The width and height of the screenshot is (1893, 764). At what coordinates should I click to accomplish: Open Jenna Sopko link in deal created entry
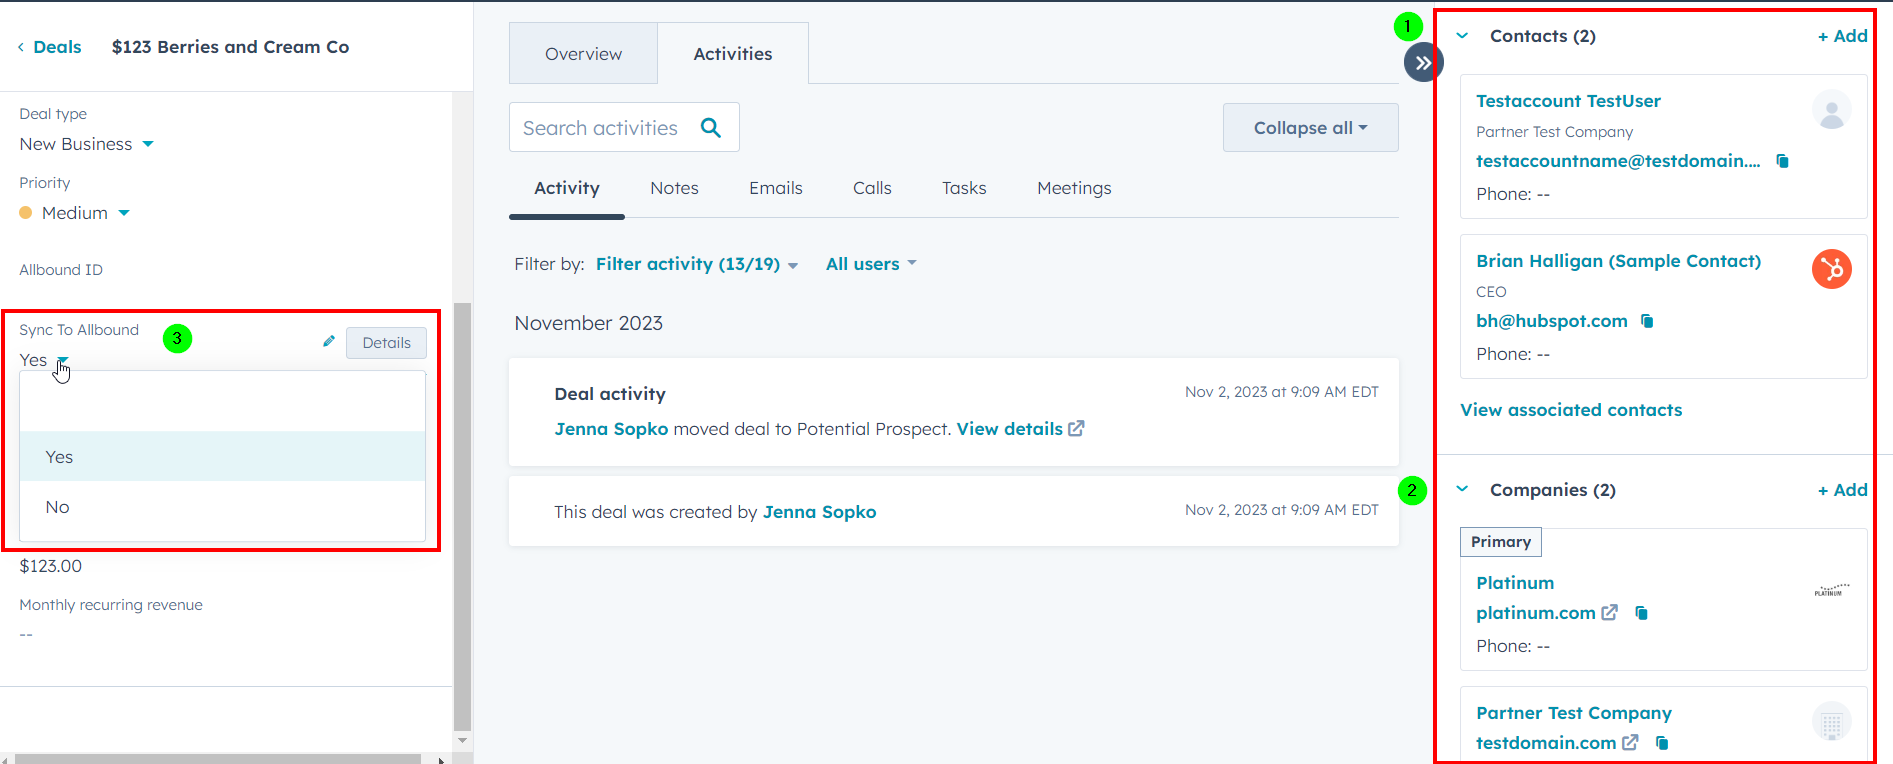click(x=819, y=512)
